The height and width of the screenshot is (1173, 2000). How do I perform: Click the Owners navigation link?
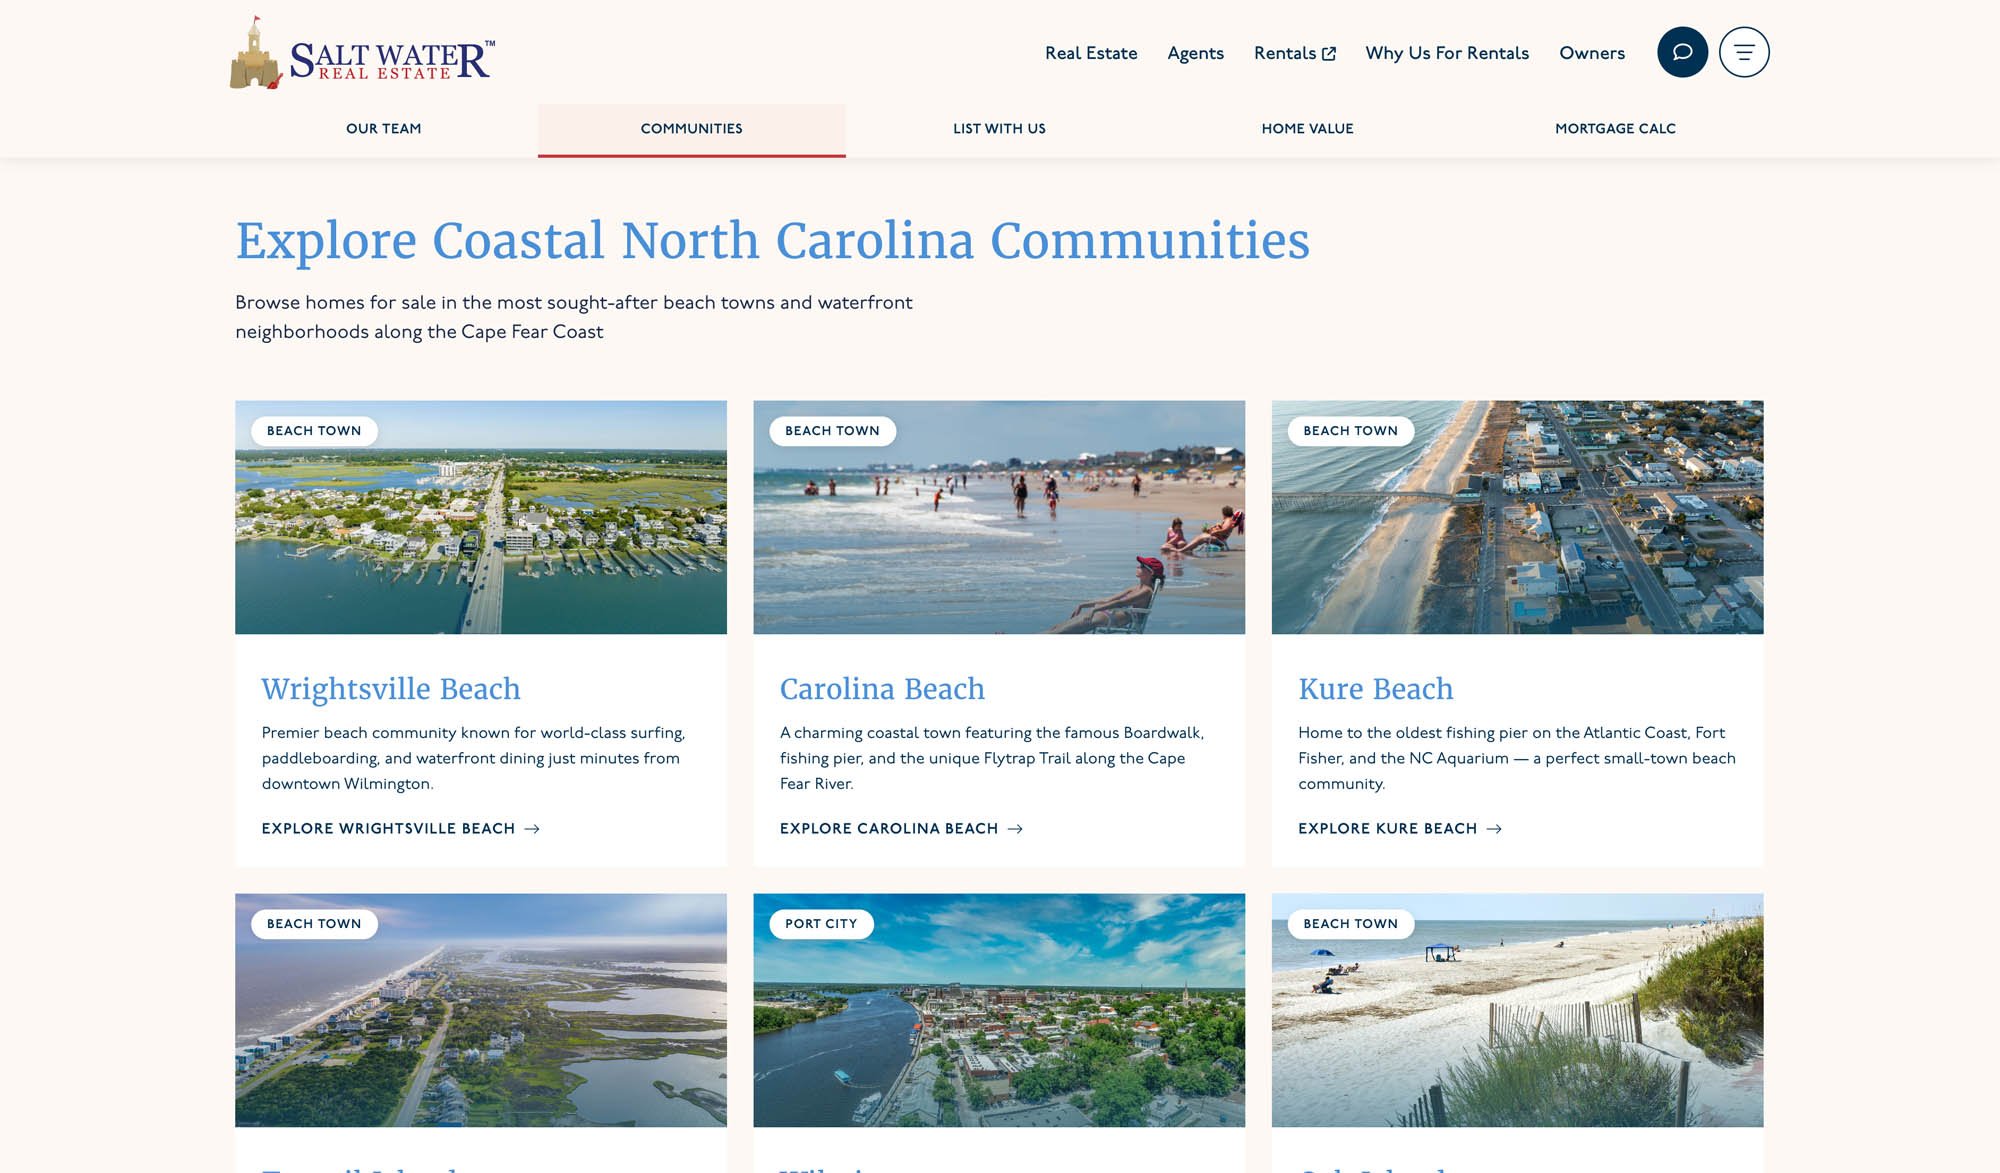(1592, 53)
